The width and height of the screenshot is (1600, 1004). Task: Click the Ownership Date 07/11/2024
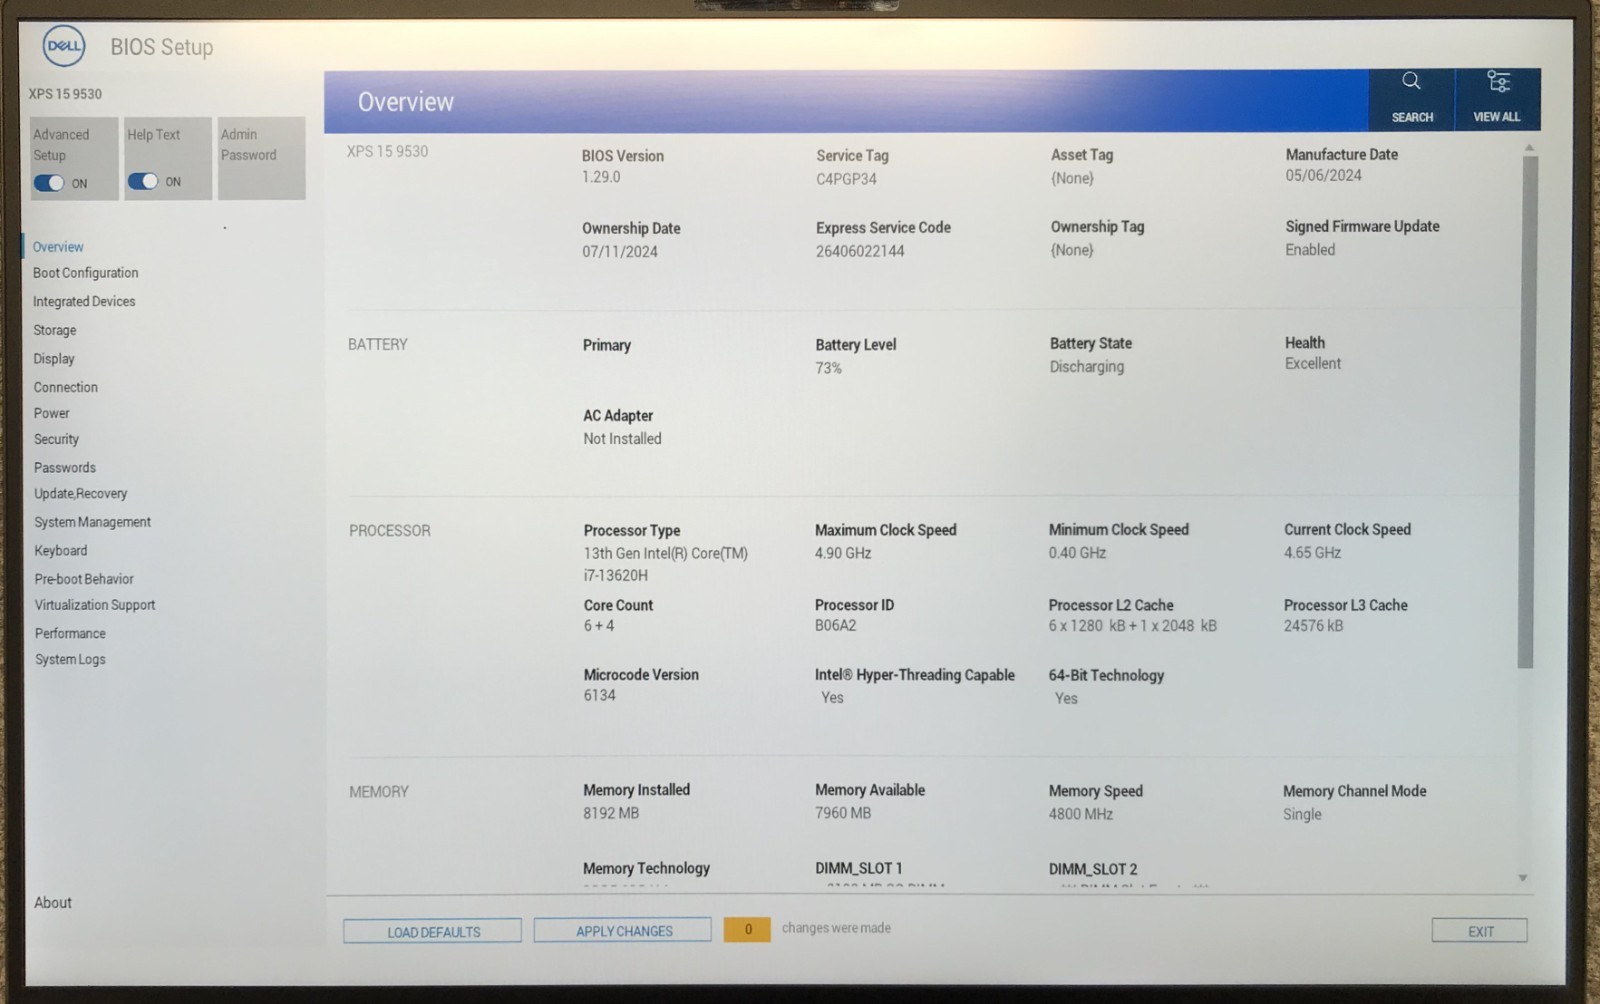pyautogui.click(x=620, y=252)
